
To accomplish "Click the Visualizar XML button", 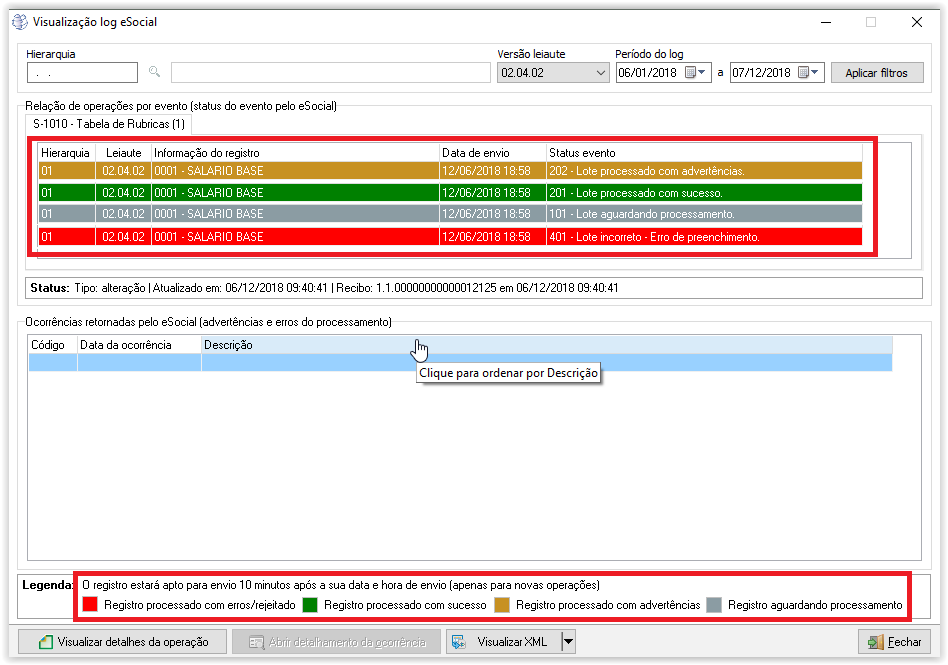I will (x=503, y=642).
